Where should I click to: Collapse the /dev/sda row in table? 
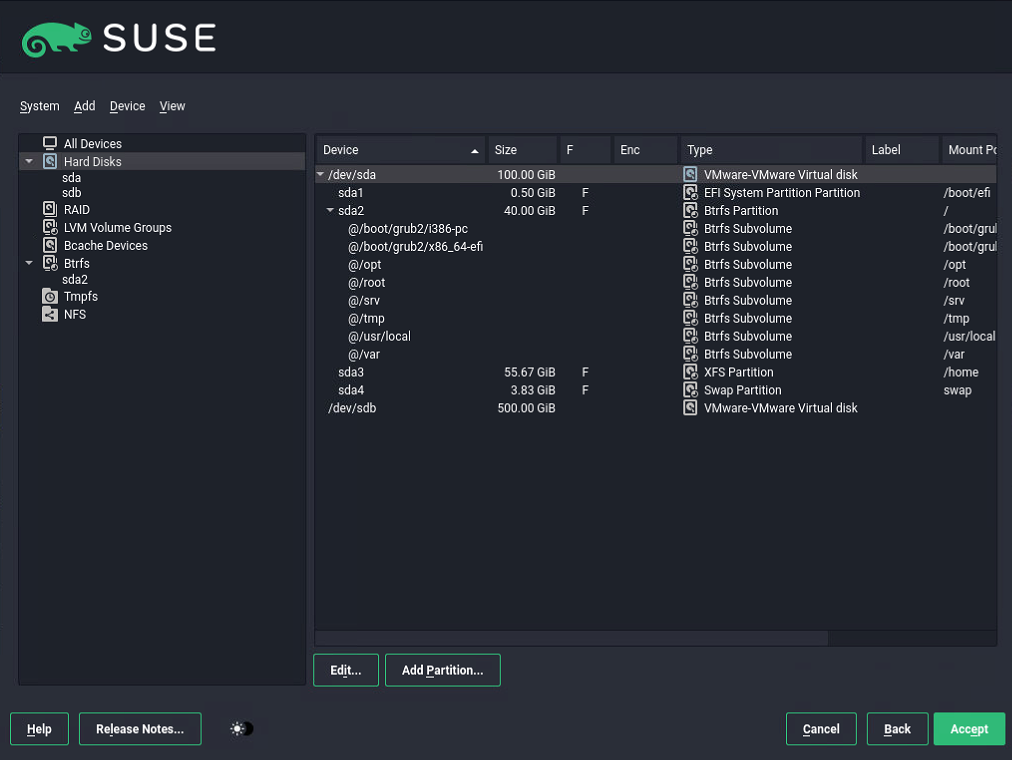click(320, 174)
